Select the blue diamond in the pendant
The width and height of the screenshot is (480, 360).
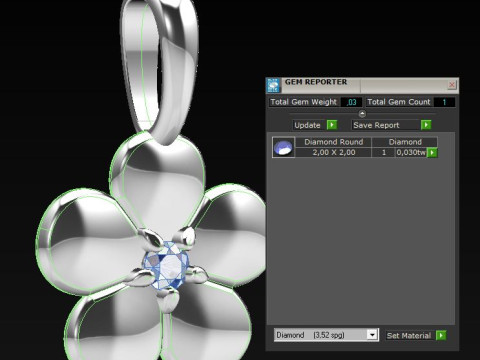(x=166, y=266)
